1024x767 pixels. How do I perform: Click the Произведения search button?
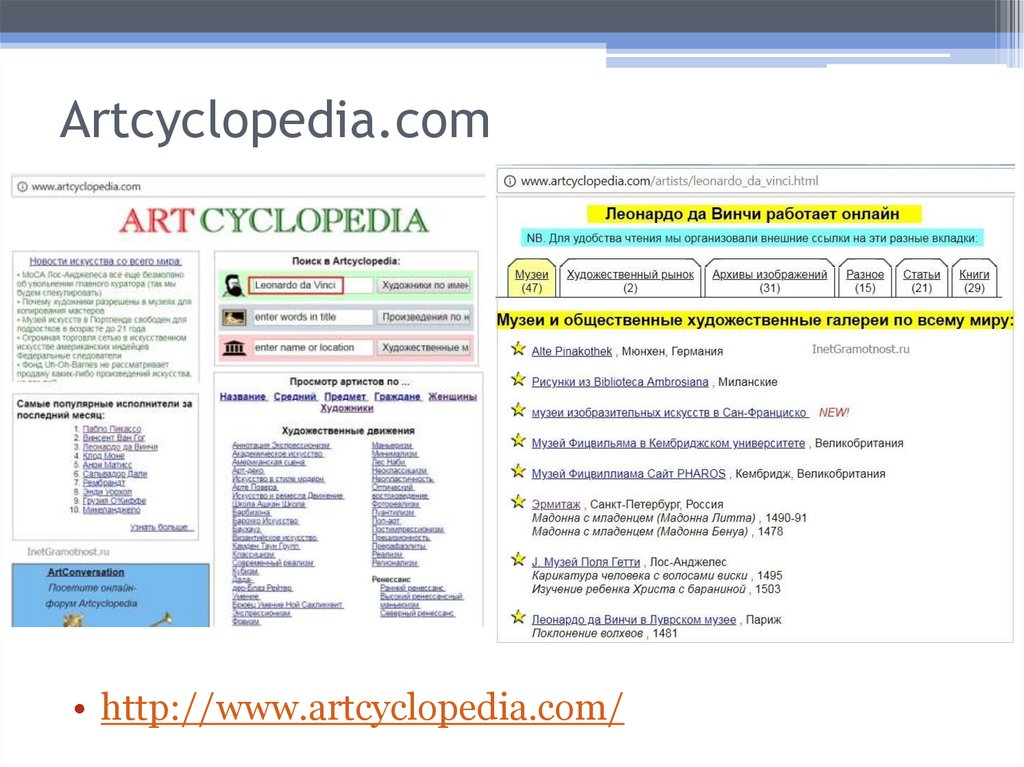(x=424, y=317)
